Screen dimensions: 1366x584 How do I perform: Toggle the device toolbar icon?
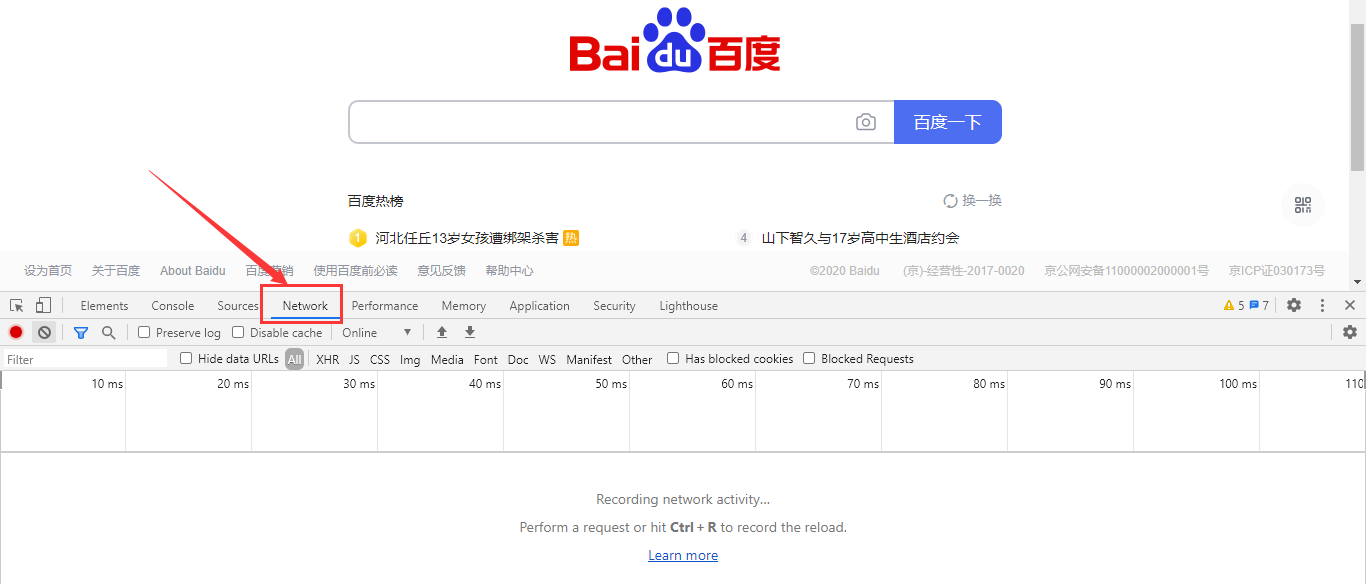(43, 305)
